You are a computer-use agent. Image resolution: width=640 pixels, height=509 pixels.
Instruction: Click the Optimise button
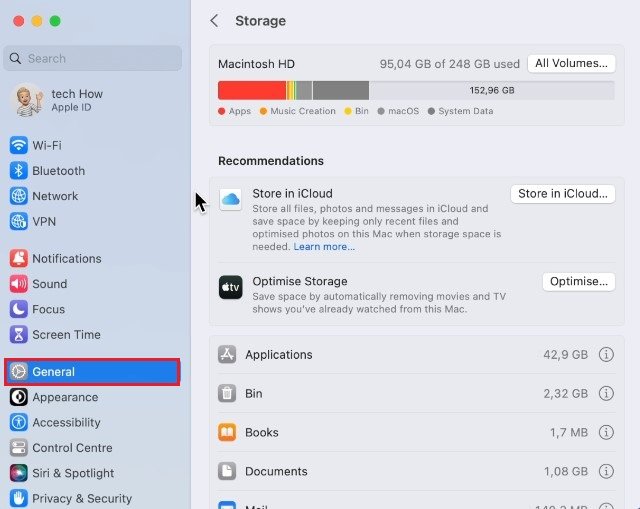coord(578,282)
